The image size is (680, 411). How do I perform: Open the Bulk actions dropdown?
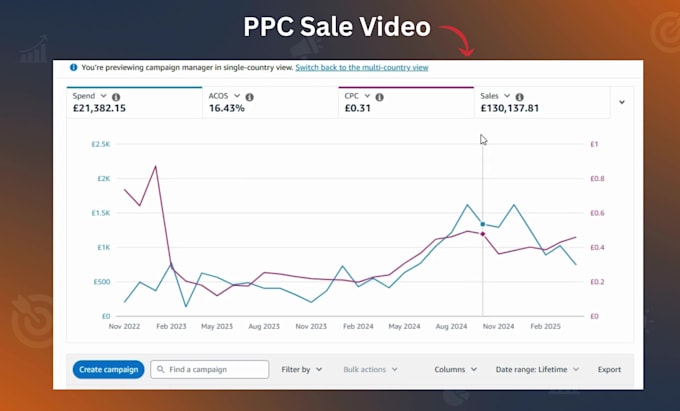pos(370,369)
